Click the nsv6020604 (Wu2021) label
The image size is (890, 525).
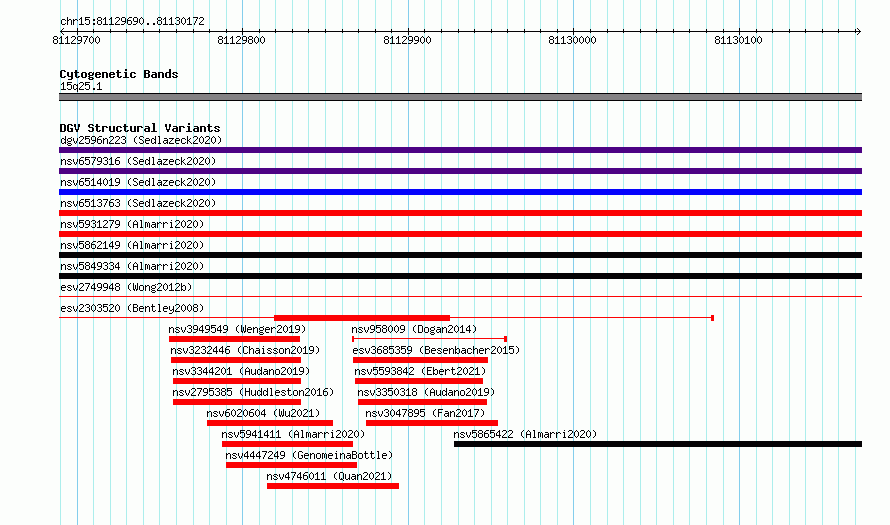tap(263, 413)
